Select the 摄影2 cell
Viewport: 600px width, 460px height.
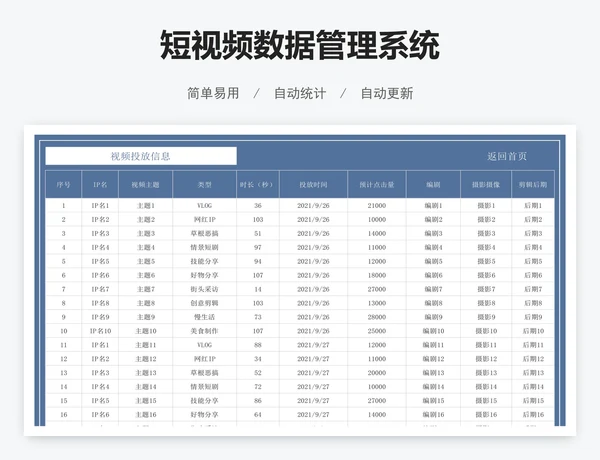coord(486,220)
